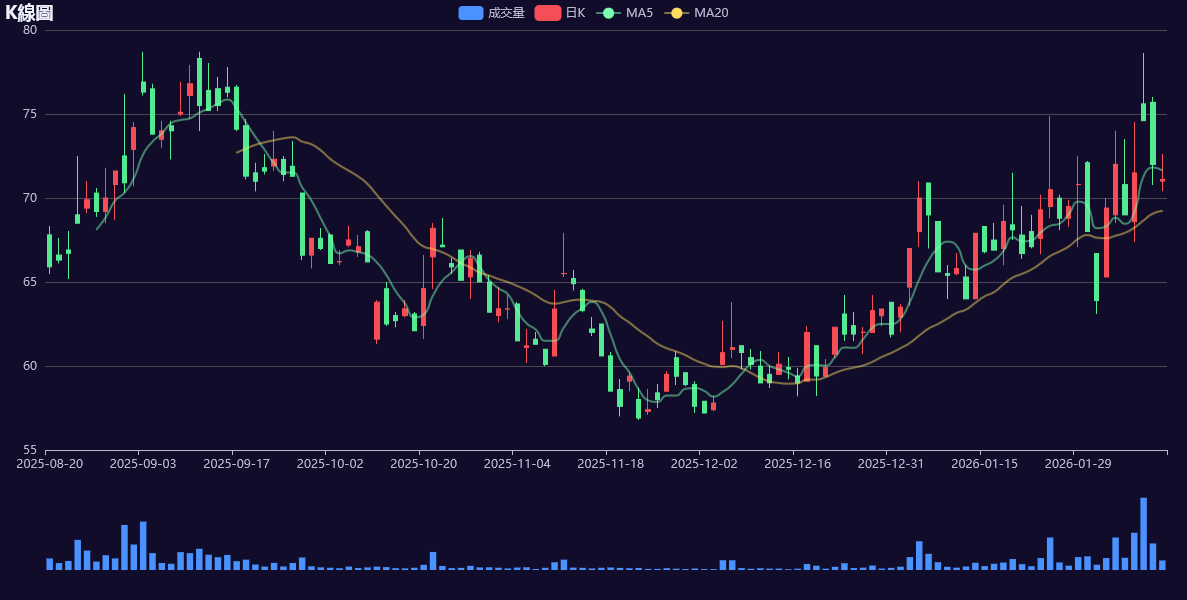Select the 2025-12-31 date on the x-axis
Screen dimensions: 1187x600
point(891,463)
